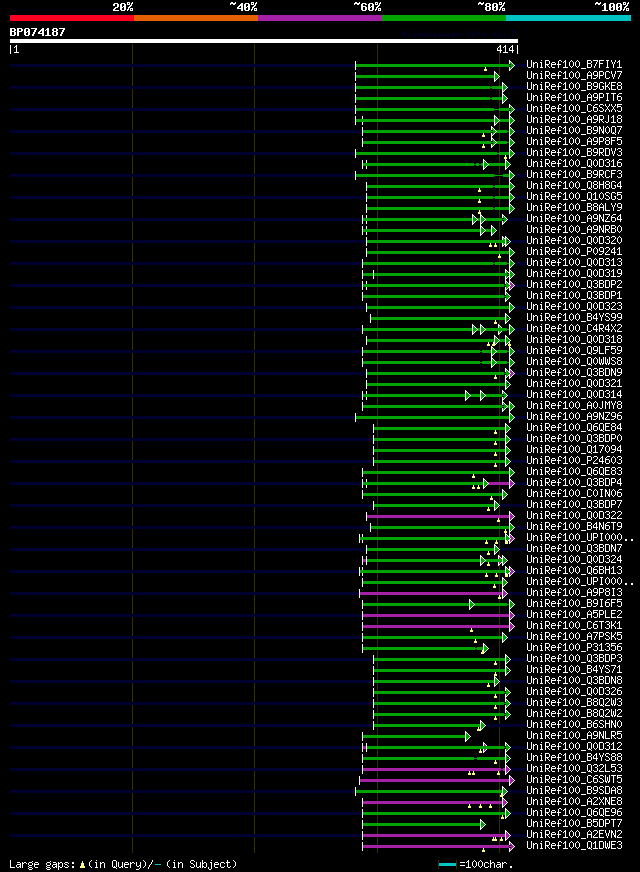Image resolution: width=640 pixels, height=872 pixels.
Task: Click the green alignment bar for UniRef100_A9PCV7
Action: coord(427,76)
